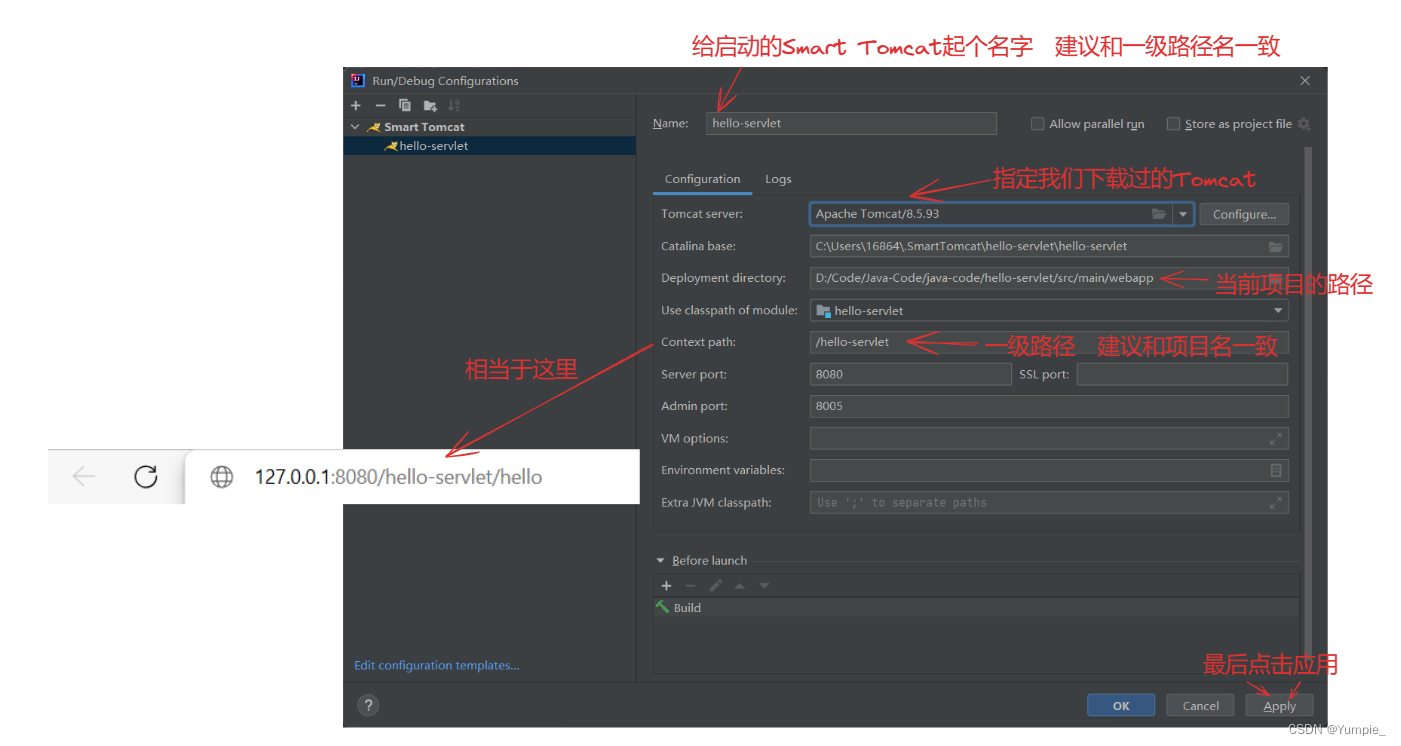This screenshot has height=746, width=1401.
Task: Store as project file gear icon
Action: pos(1303,124)
